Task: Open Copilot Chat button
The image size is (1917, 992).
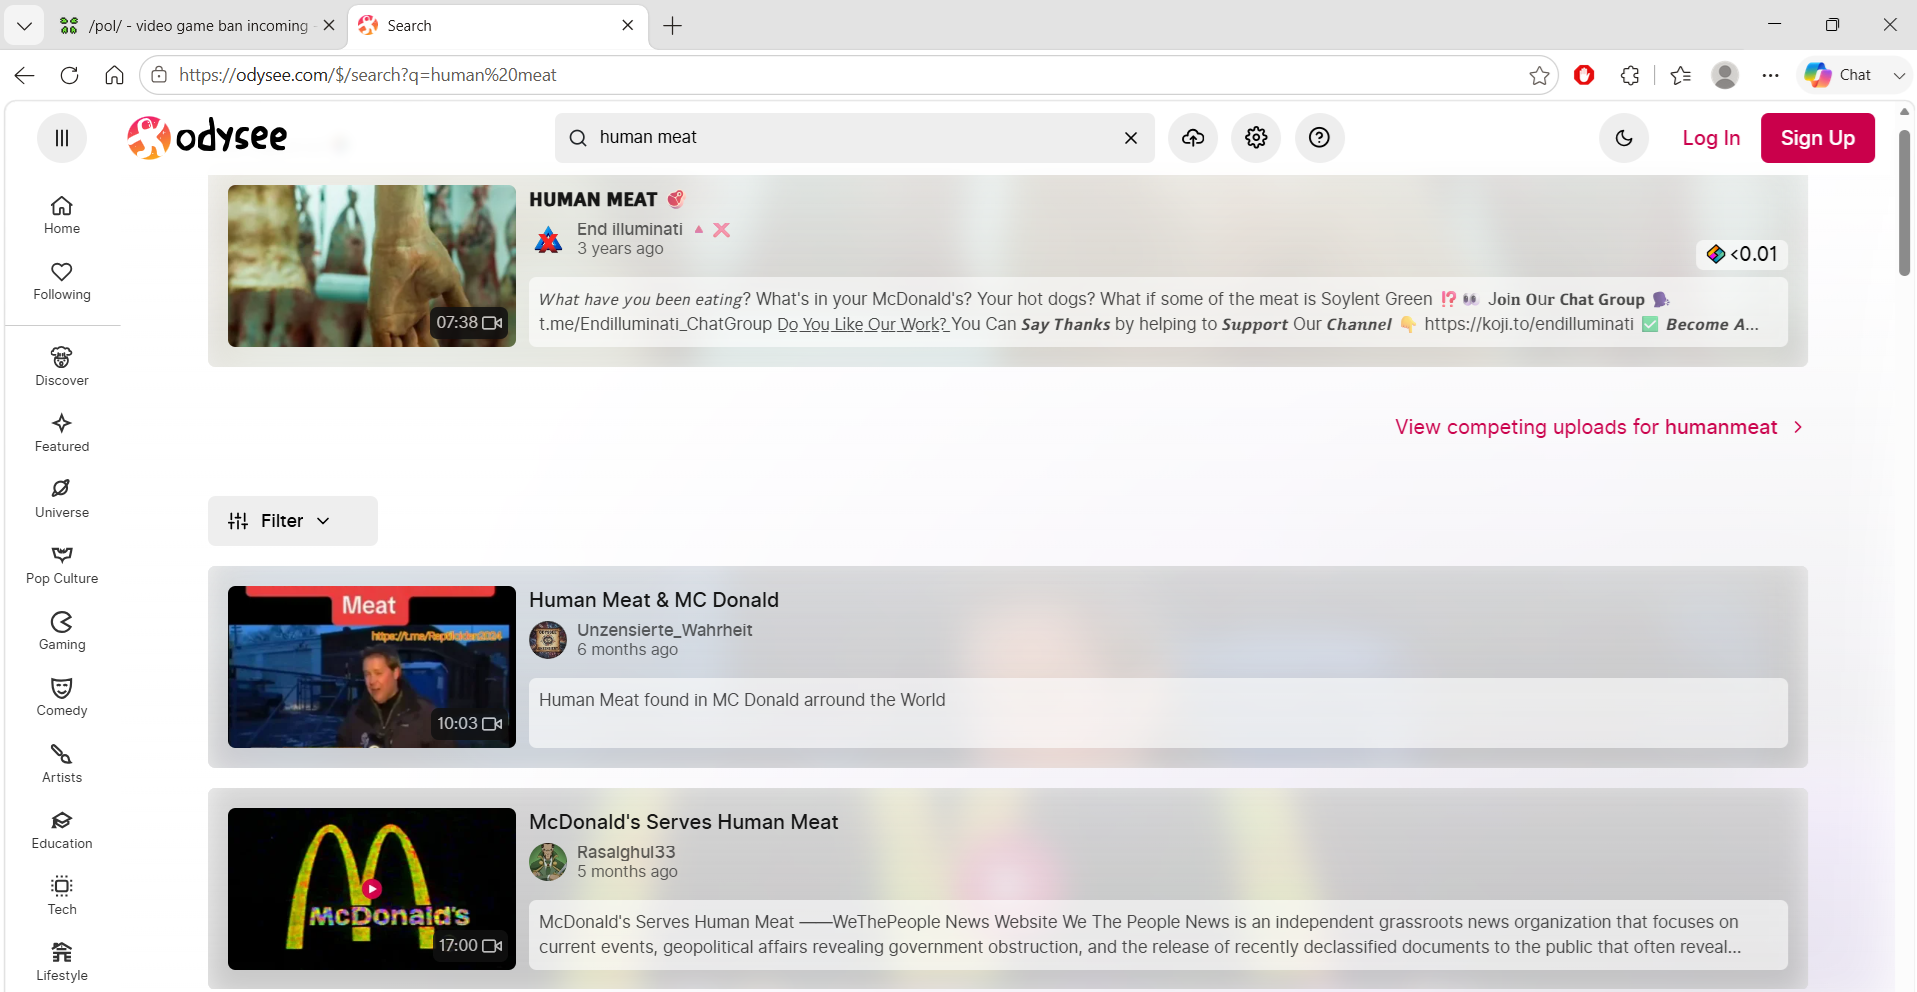Action: 1838,75
